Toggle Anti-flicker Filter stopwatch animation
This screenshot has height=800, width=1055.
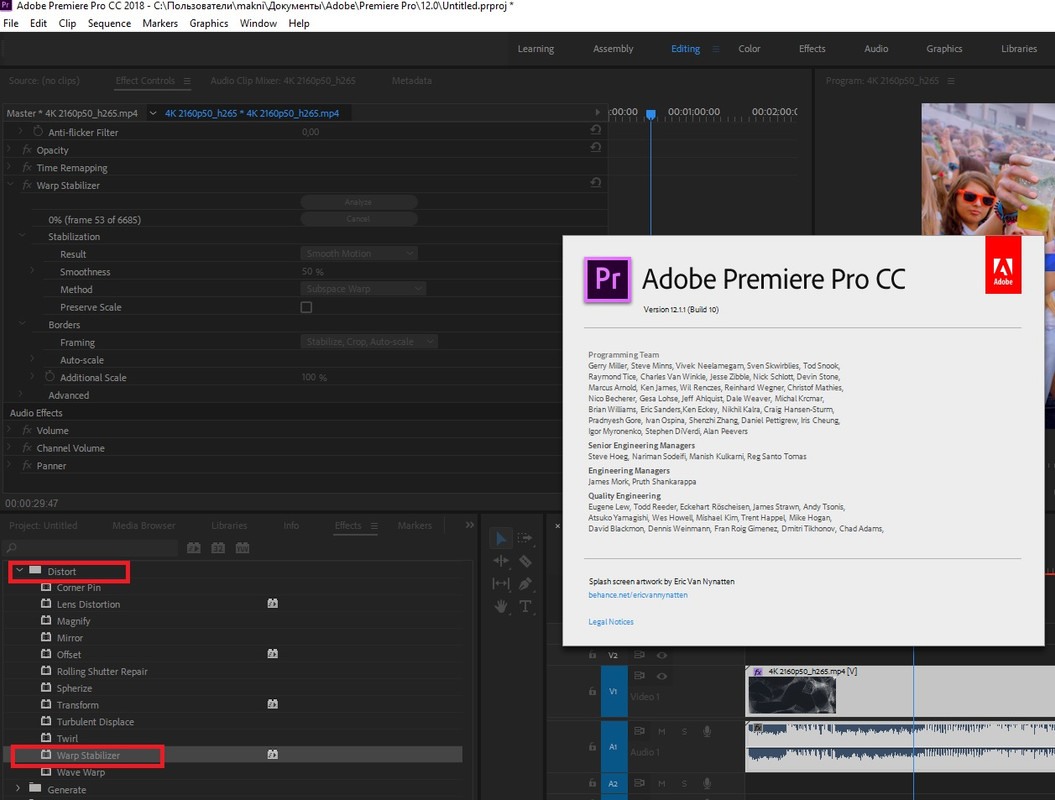(38, 131)
